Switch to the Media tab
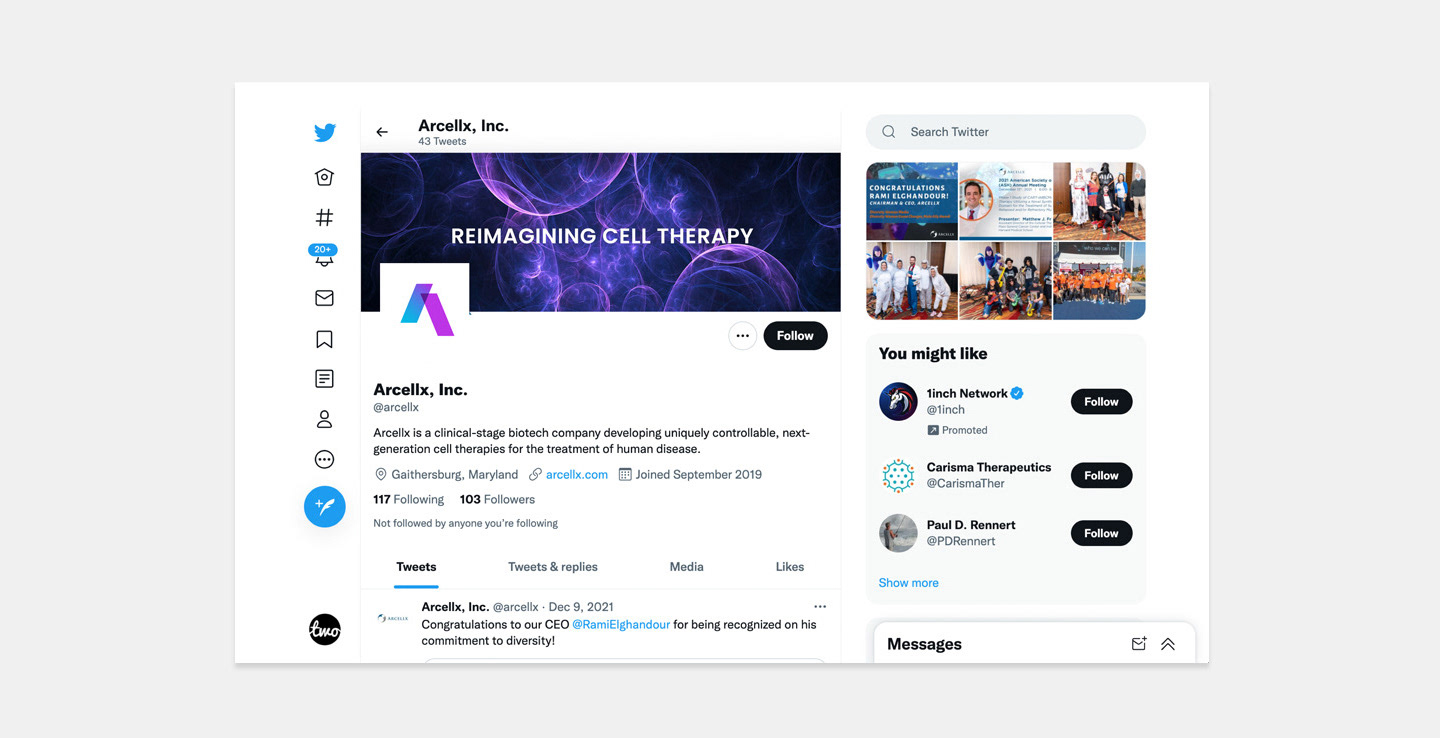1440x738 pixels. click(686, 567)
